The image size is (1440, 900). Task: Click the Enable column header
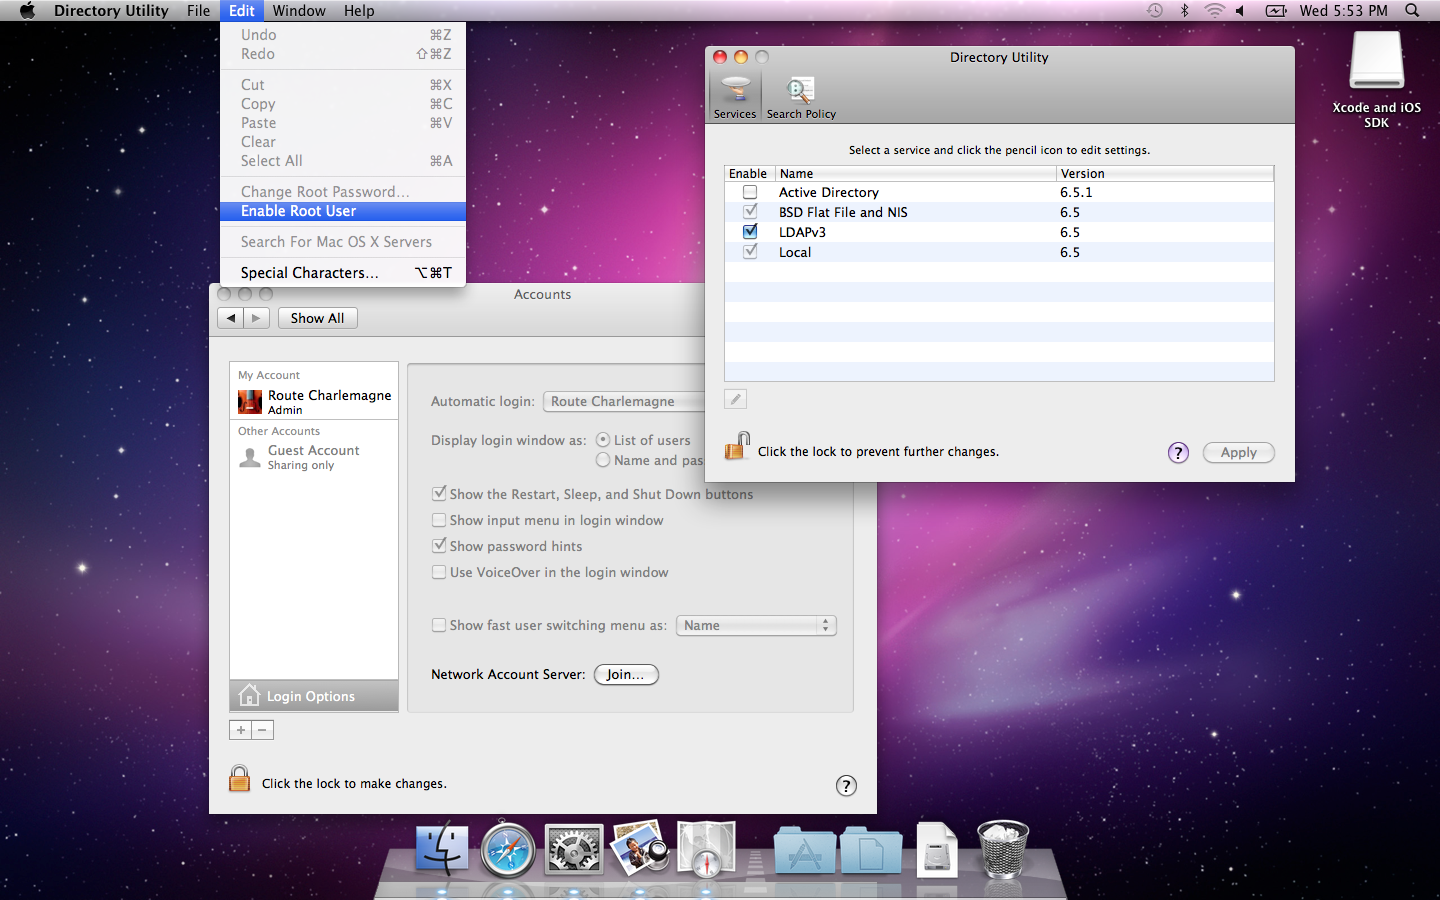(749, 173)
